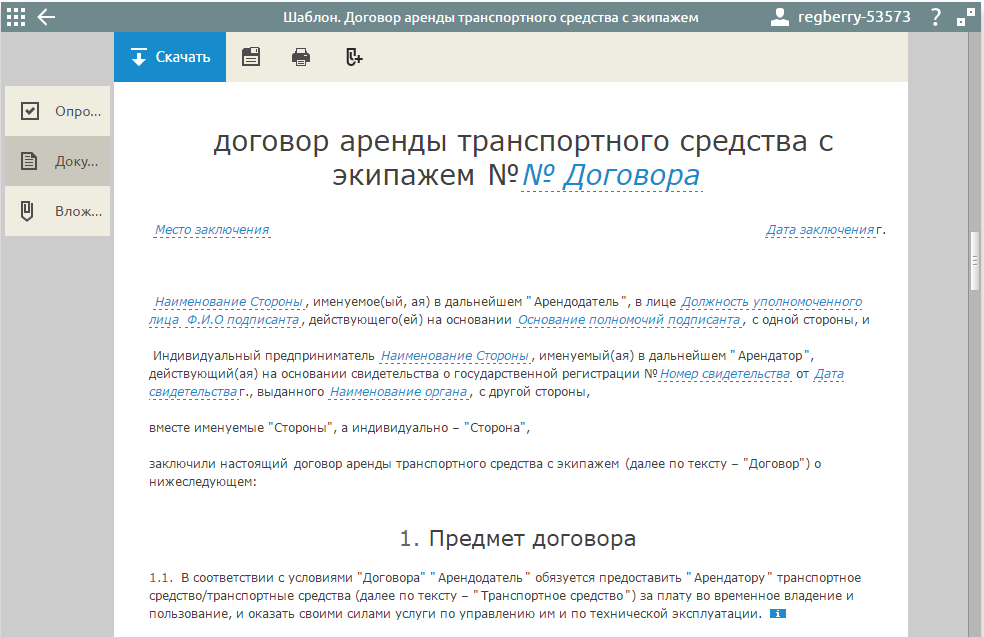Click the add attachment icon in toolbar

(353, 57)
